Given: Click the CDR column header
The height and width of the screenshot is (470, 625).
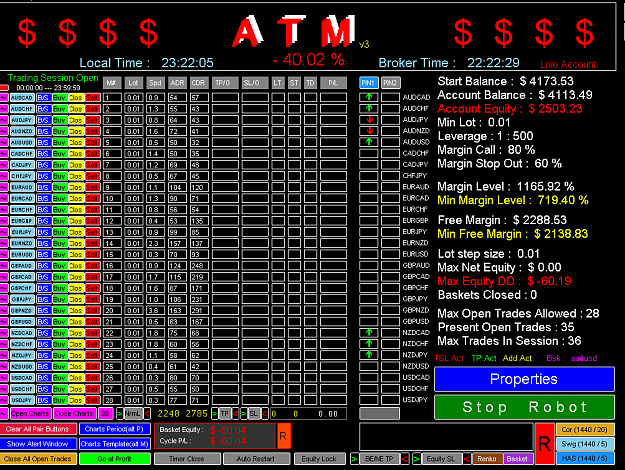Looking at the screenshot, I should (199, 83).
